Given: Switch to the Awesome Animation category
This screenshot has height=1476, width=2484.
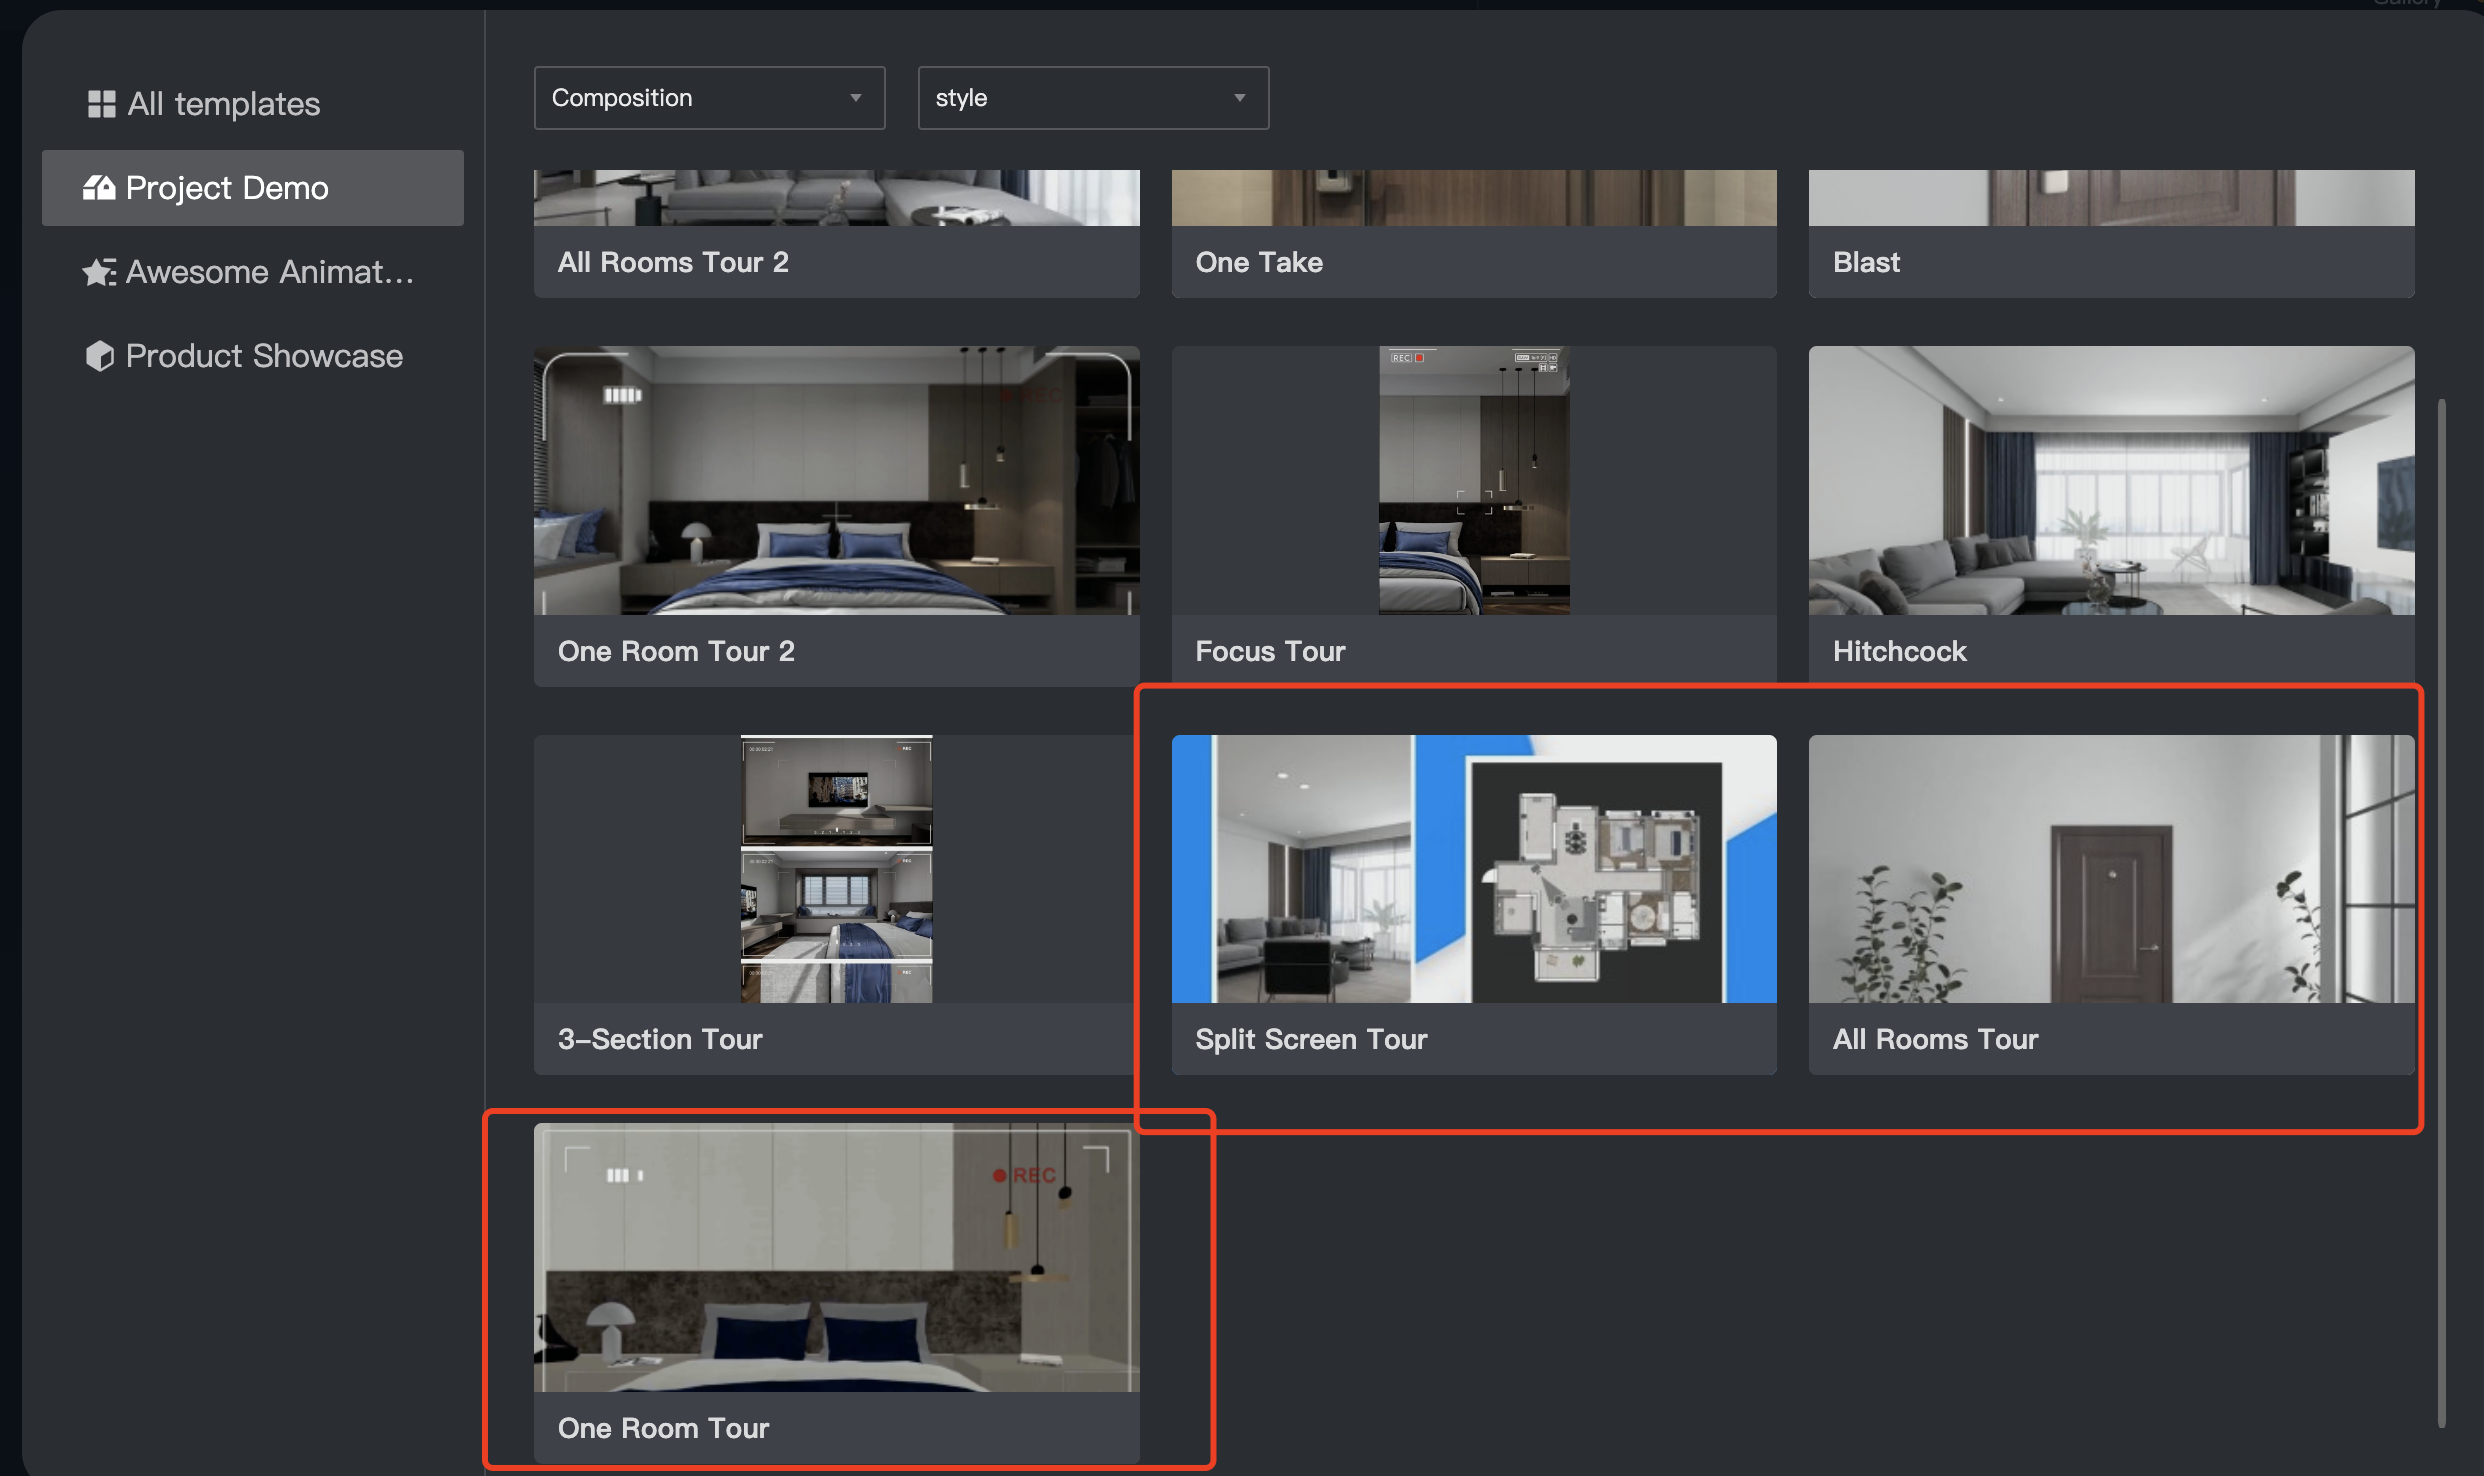Looking at the screenshot, I should coord(268,272).
